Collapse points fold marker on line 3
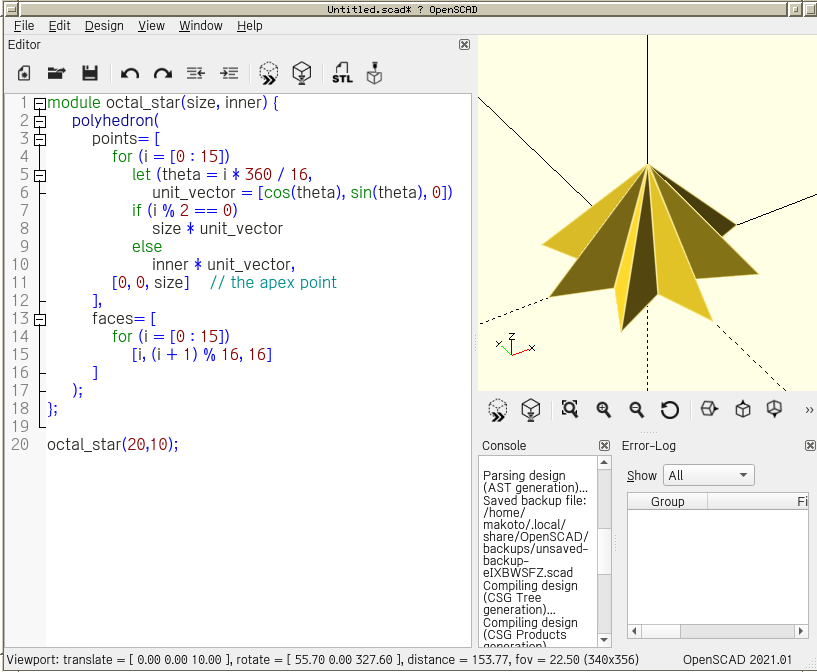 [x=40, y=140]
